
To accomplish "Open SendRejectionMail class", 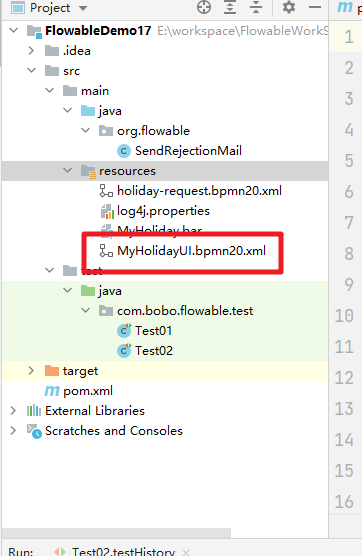I will 188,151.
